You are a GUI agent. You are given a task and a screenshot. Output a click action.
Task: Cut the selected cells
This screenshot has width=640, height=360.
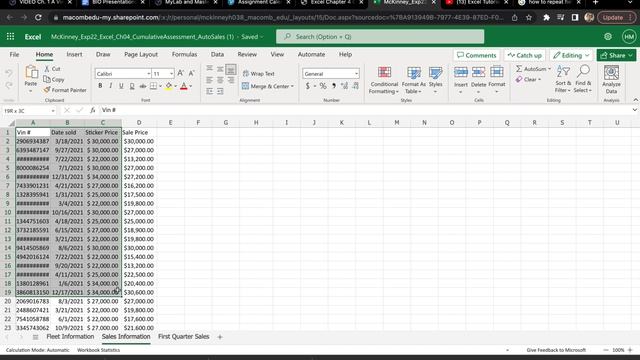52,69
